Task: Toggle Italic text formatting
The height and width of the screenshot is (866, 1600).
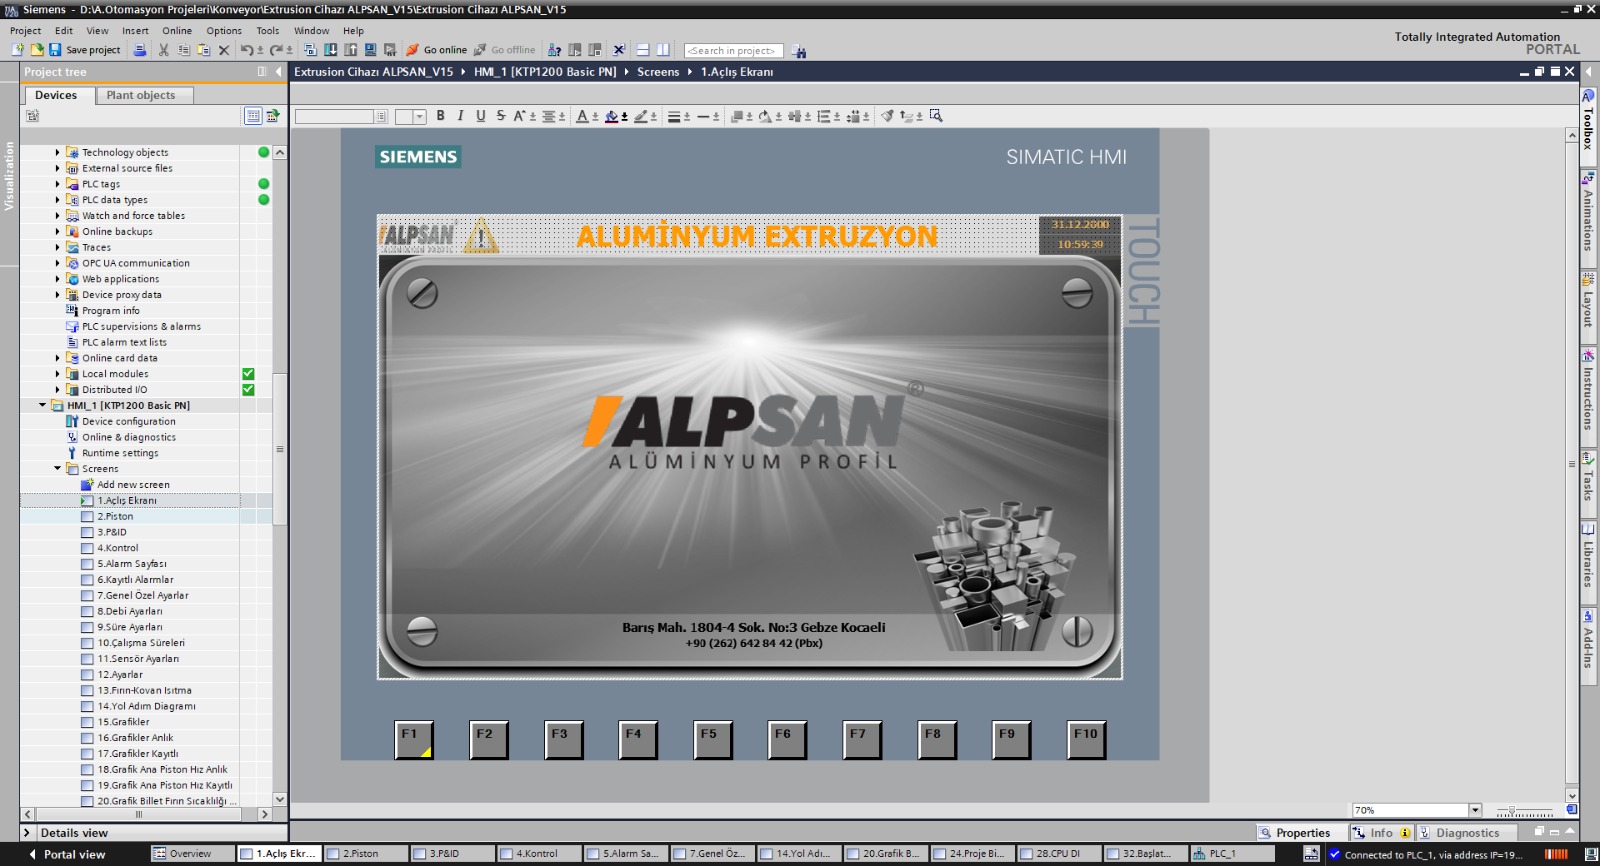Action: point(460,116)
